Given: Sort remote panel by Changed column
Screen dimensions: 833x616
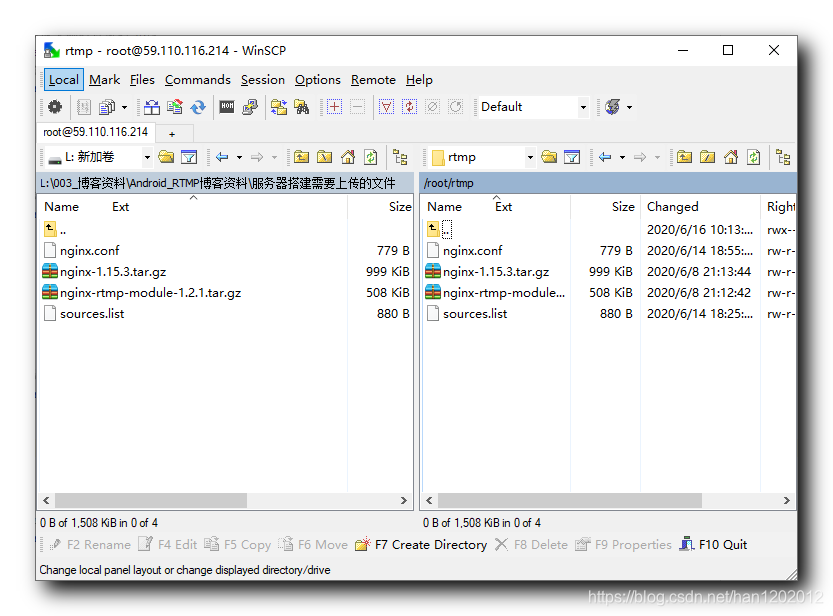Looking at the screenshot, I should [x=700, y=207].
